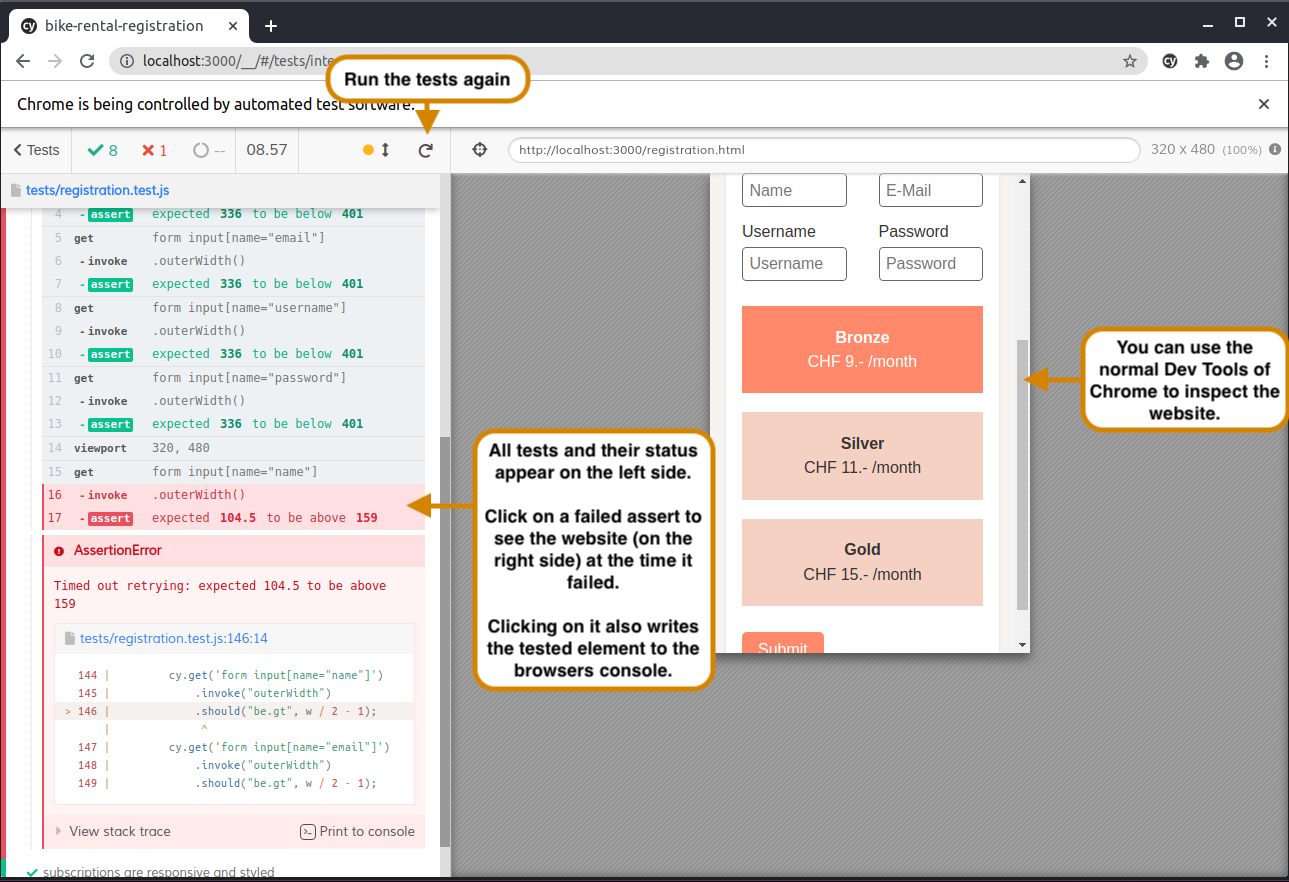The height and width of the screenshot is (882, 1289).
Task: Open the Chrome extensions puzzle icon
Action: pos(1202,61)
